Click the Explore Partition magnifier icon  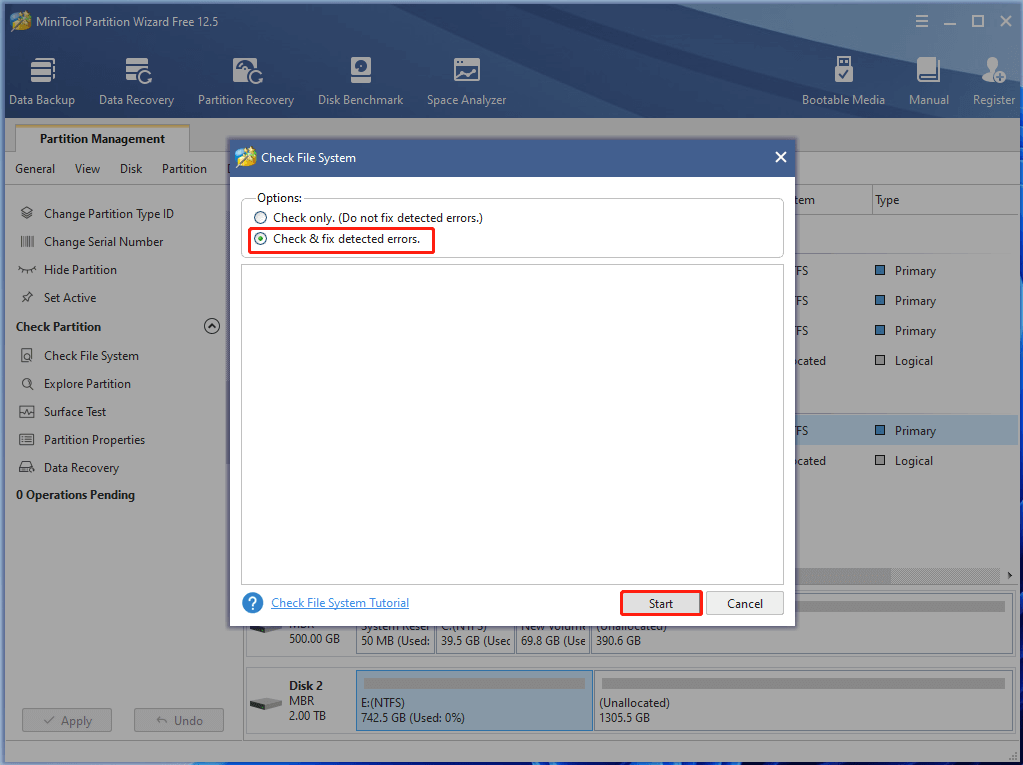pyautogui.click(x=27, y=383)
